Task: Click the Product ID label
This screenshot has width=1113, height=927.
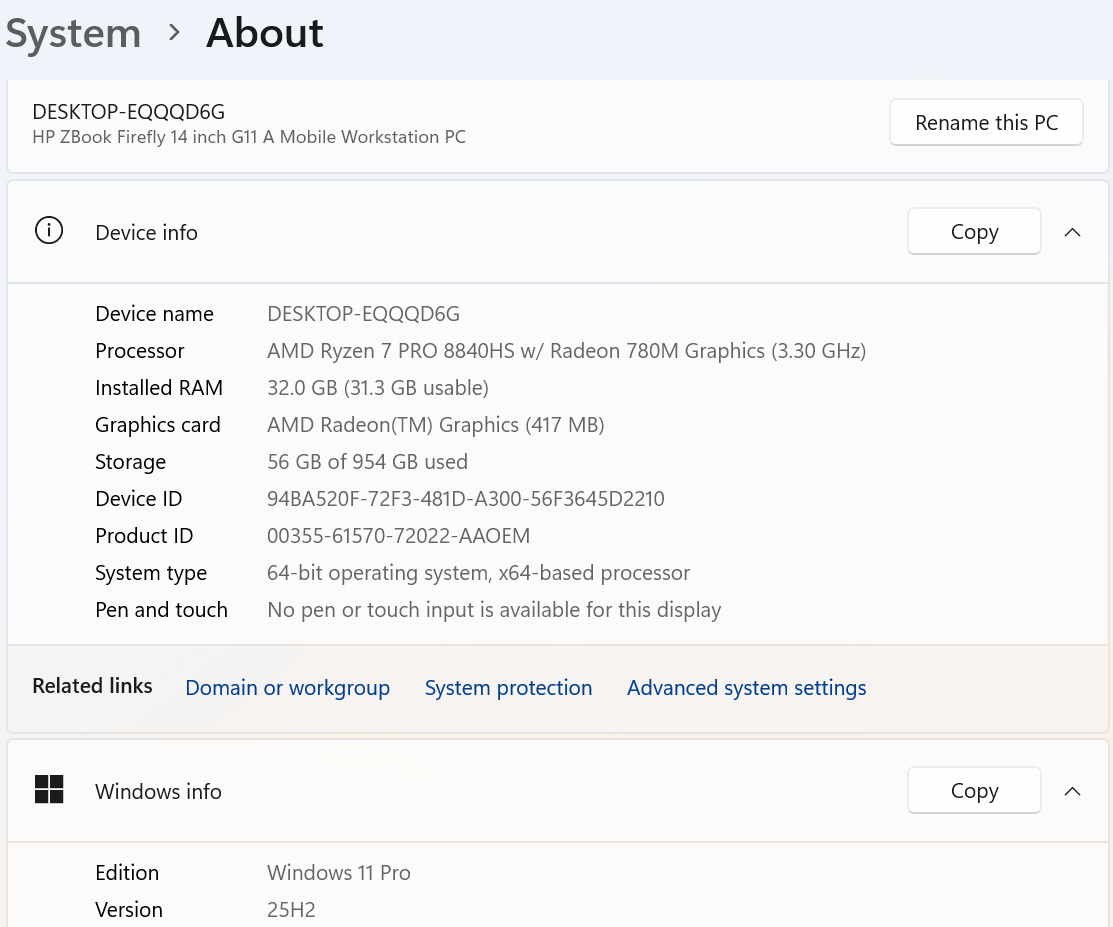Action: [x=144, y=535]
